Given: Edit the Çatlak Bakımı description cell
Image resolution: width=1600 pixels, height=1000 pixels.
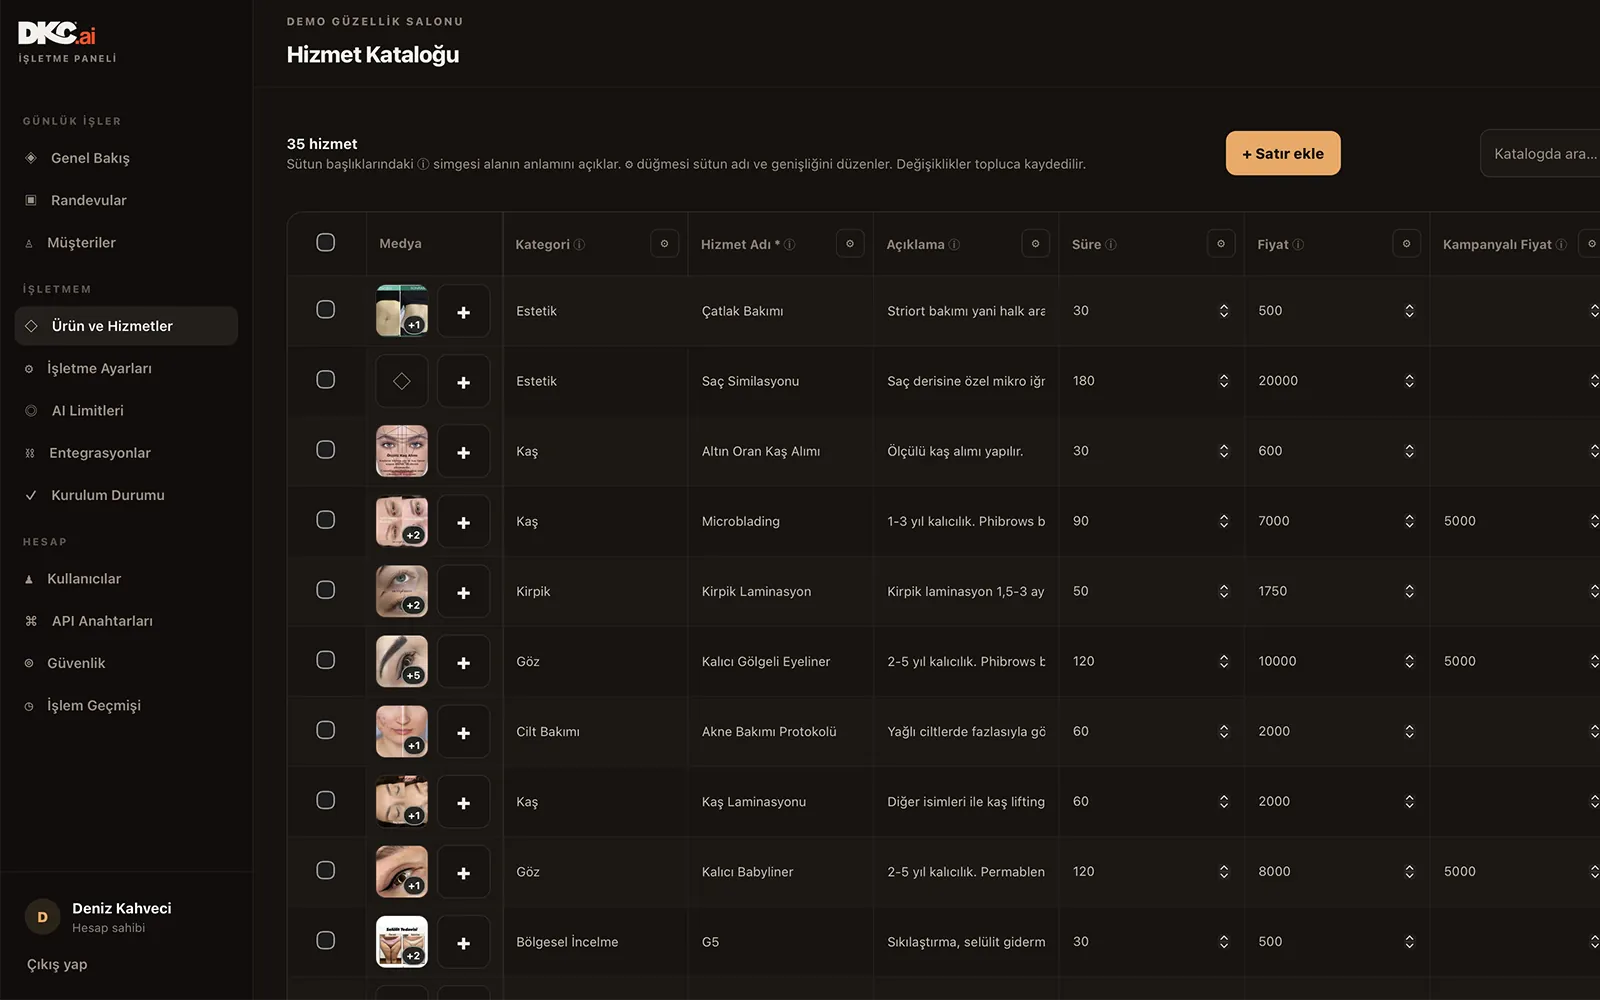Looking at the screenshot, I should click(x=966, y=311).
